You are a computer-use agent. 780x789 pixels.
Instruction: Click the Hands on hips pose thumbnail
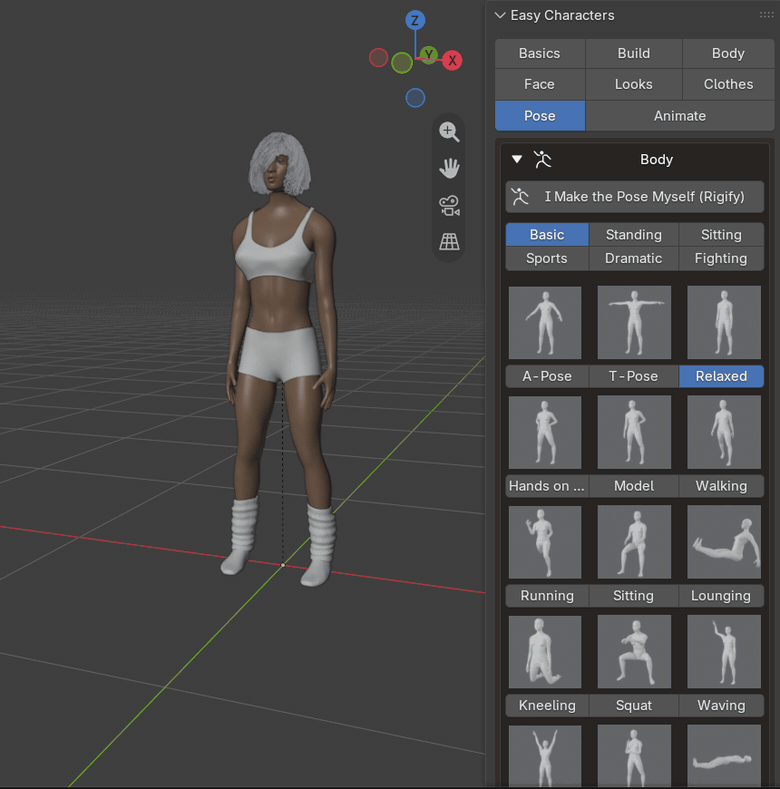tap(545, 432)
